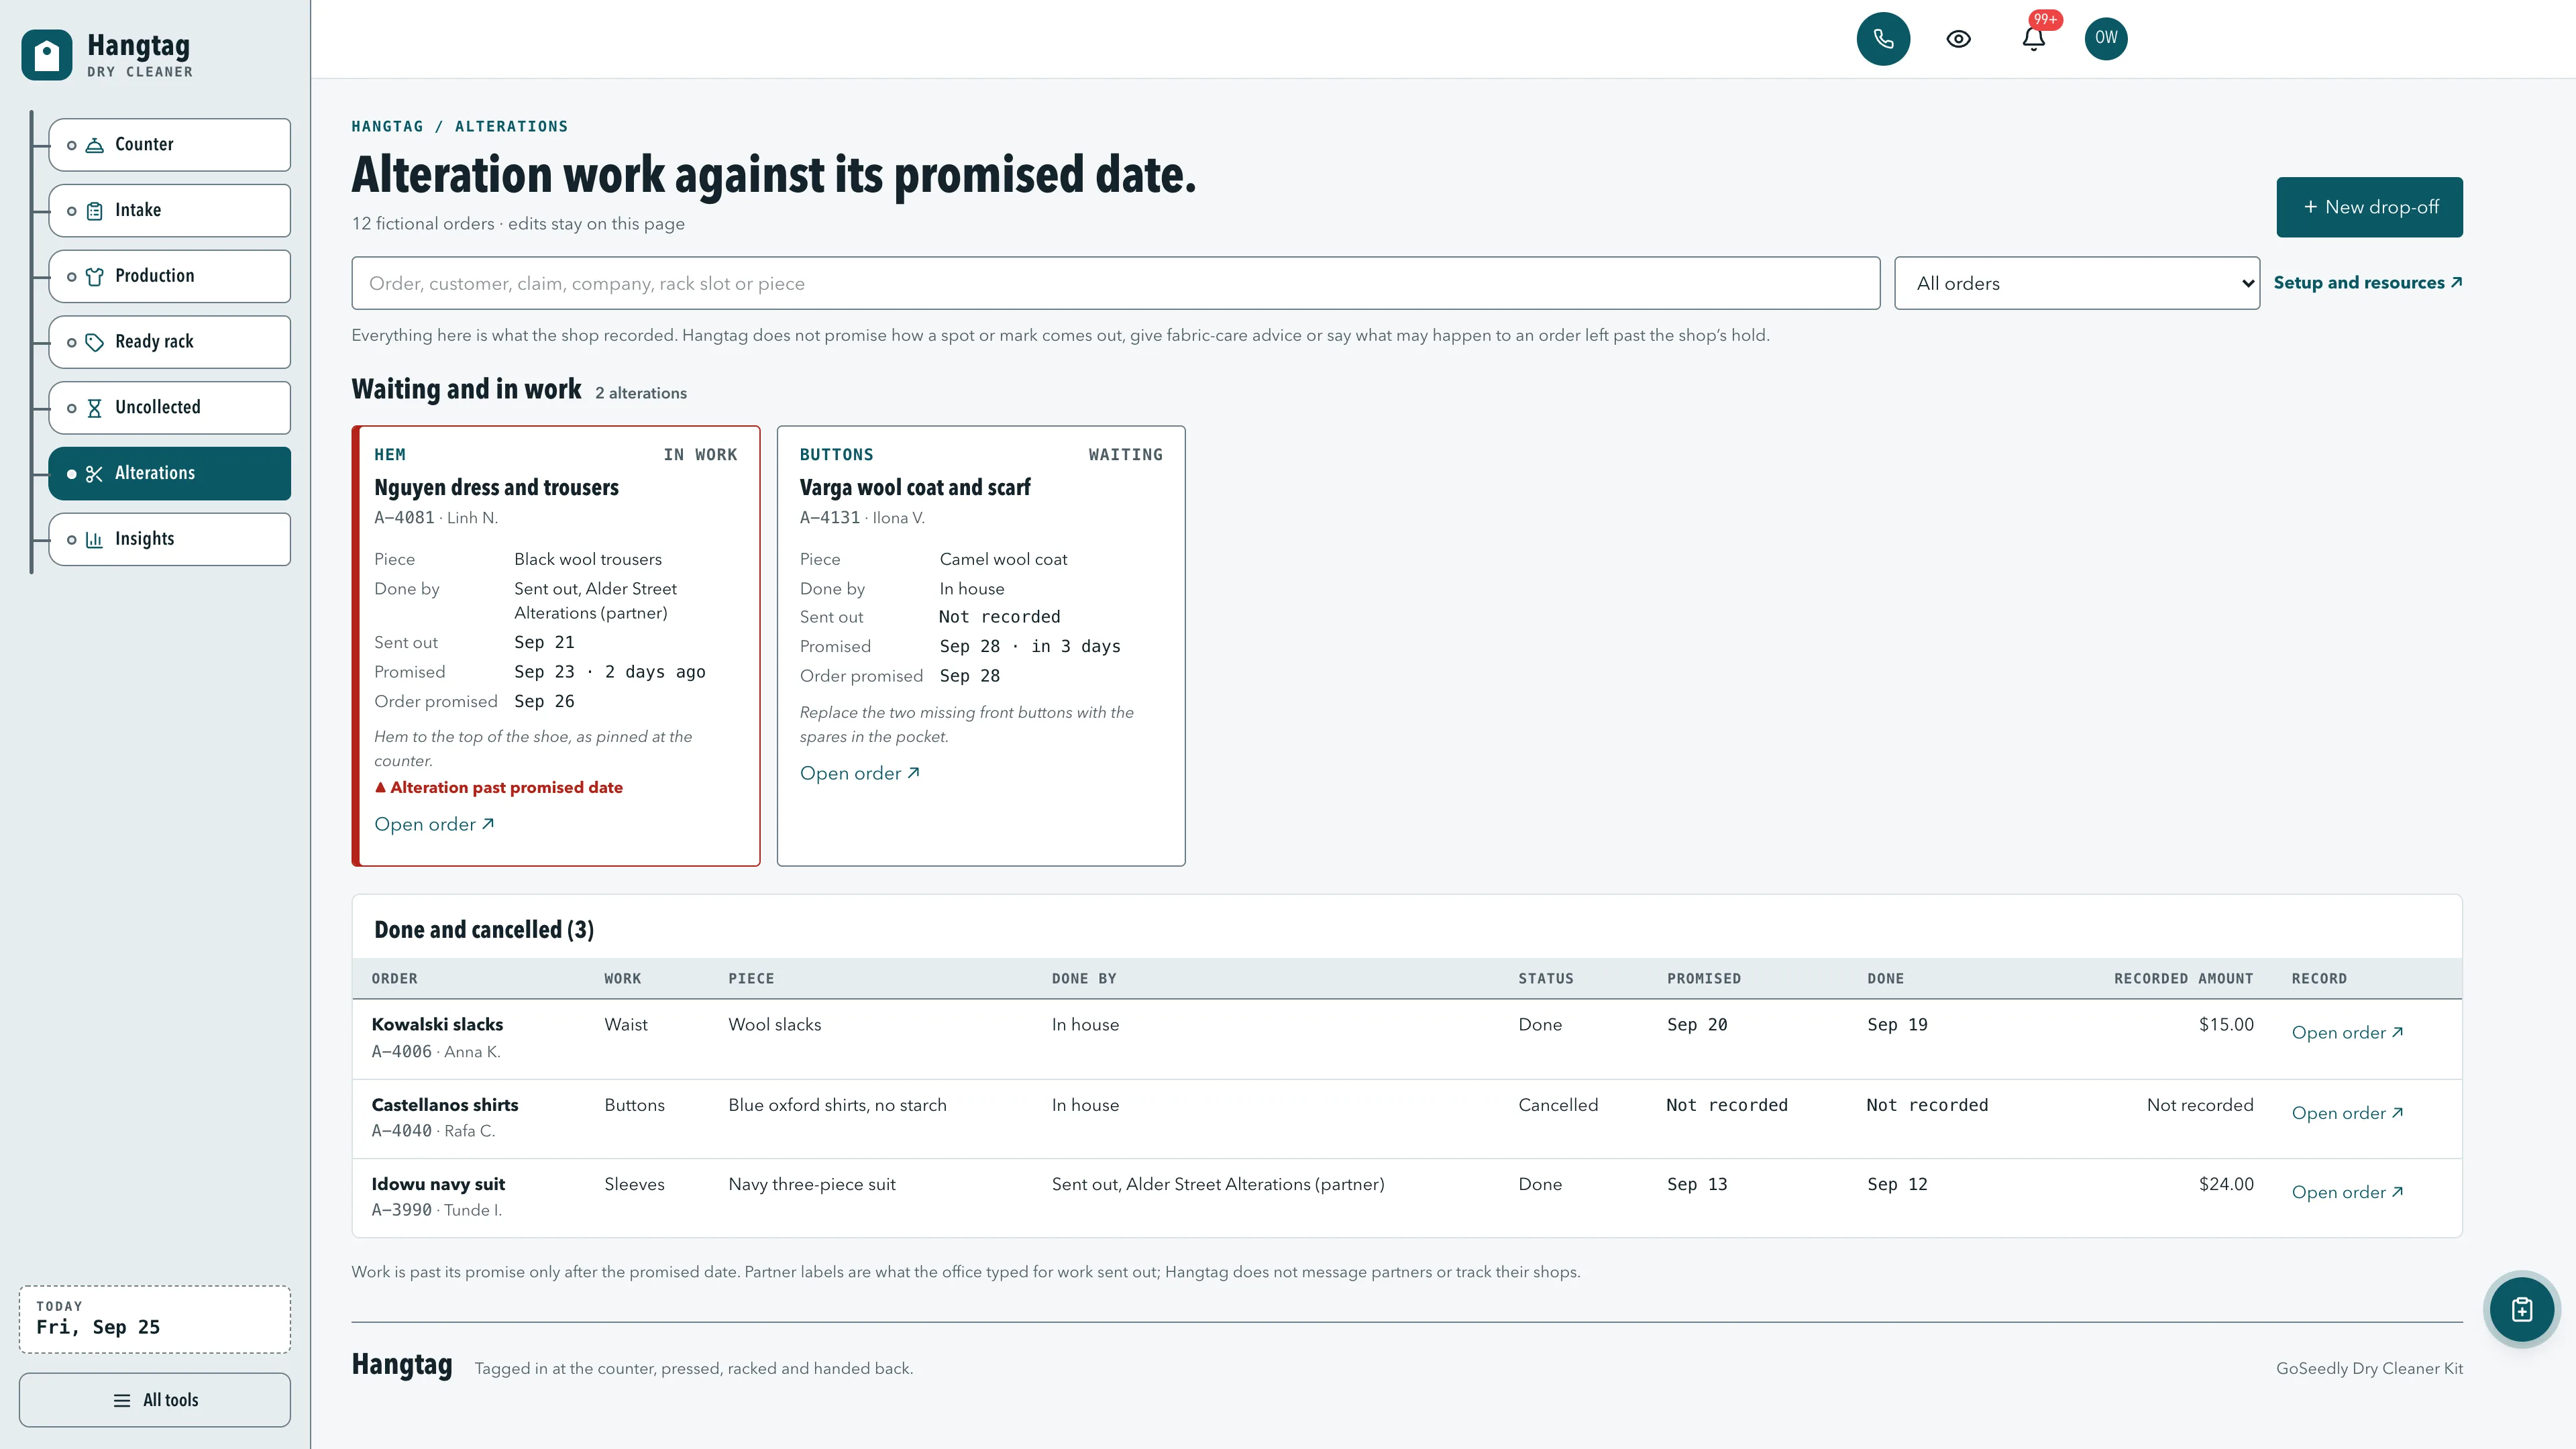Open order in the Idowu navy suit row

[x=2347, y=1192]
